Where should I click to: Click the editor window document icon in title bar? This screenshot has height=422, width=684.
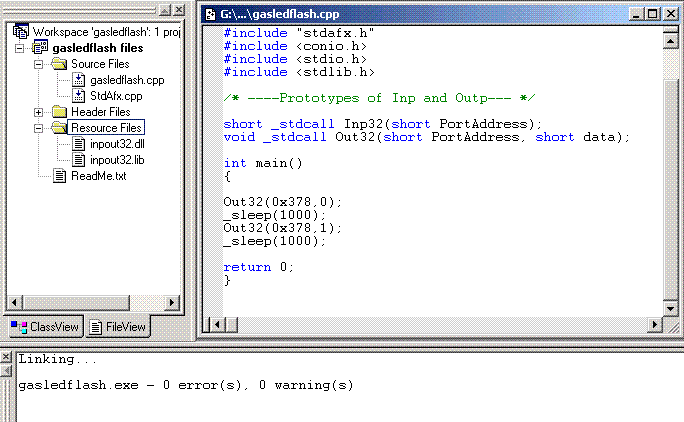pyautogui.click(x=210, y=14)
